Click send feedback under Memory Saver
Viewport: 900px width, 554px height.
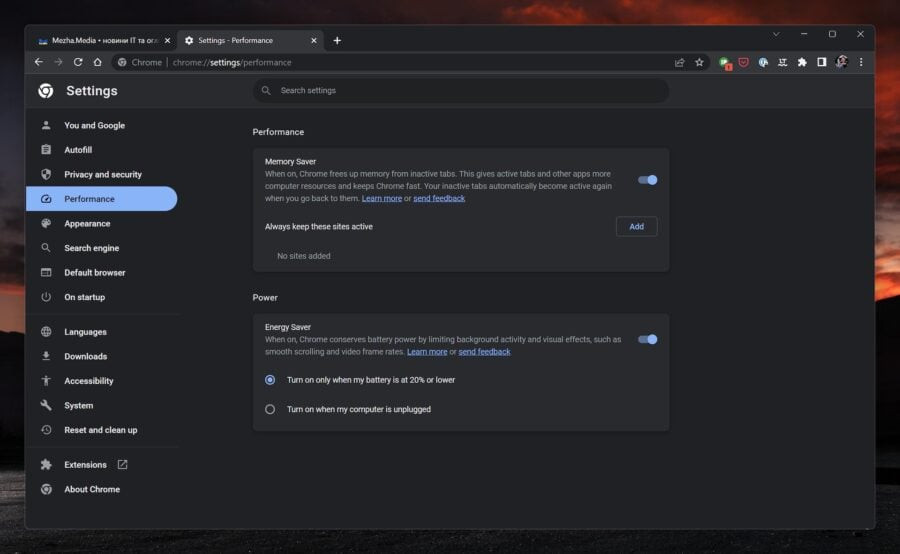pos(439,198)
